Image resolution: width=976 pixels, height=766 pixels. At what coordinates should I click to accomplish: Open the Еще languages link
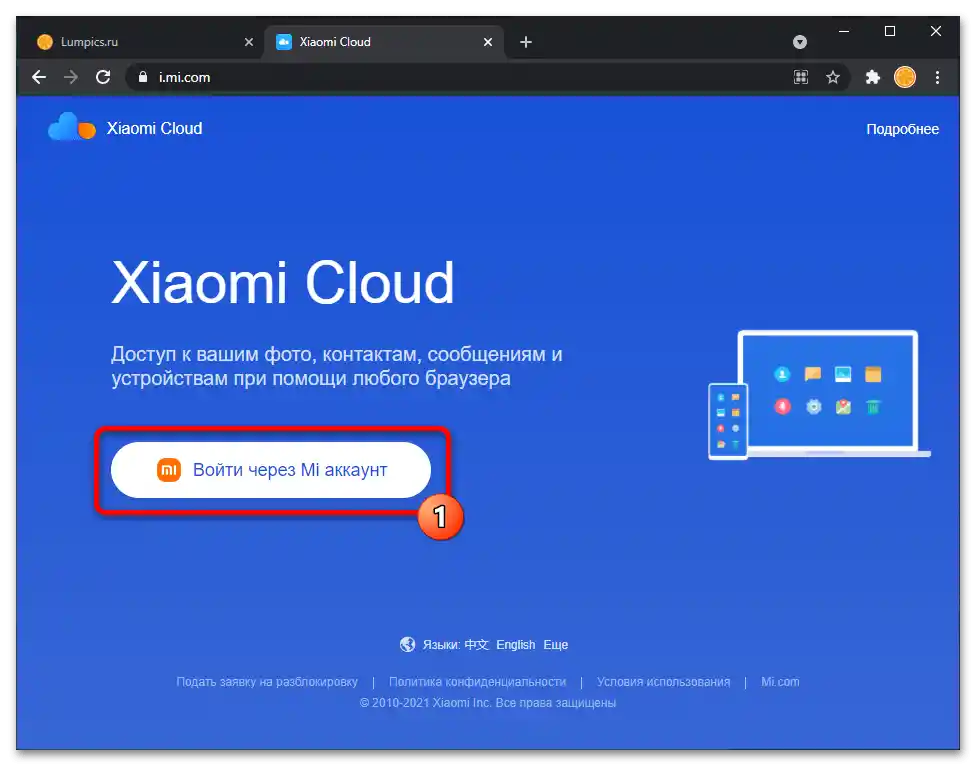click(555, 645)
